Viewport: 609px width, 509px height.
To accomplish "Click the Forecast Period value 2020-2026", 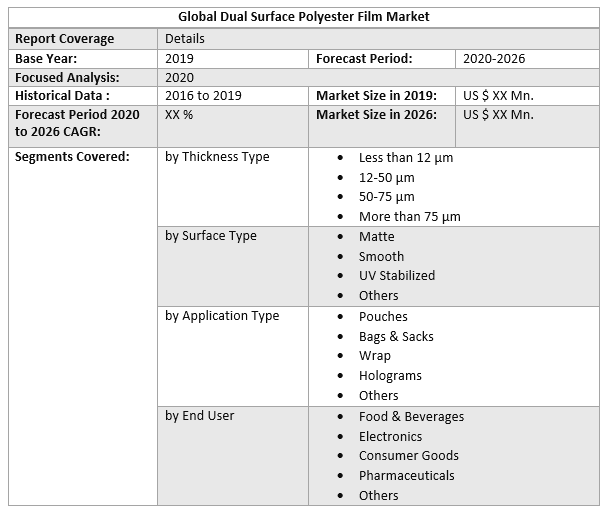I will coord(494,58).
